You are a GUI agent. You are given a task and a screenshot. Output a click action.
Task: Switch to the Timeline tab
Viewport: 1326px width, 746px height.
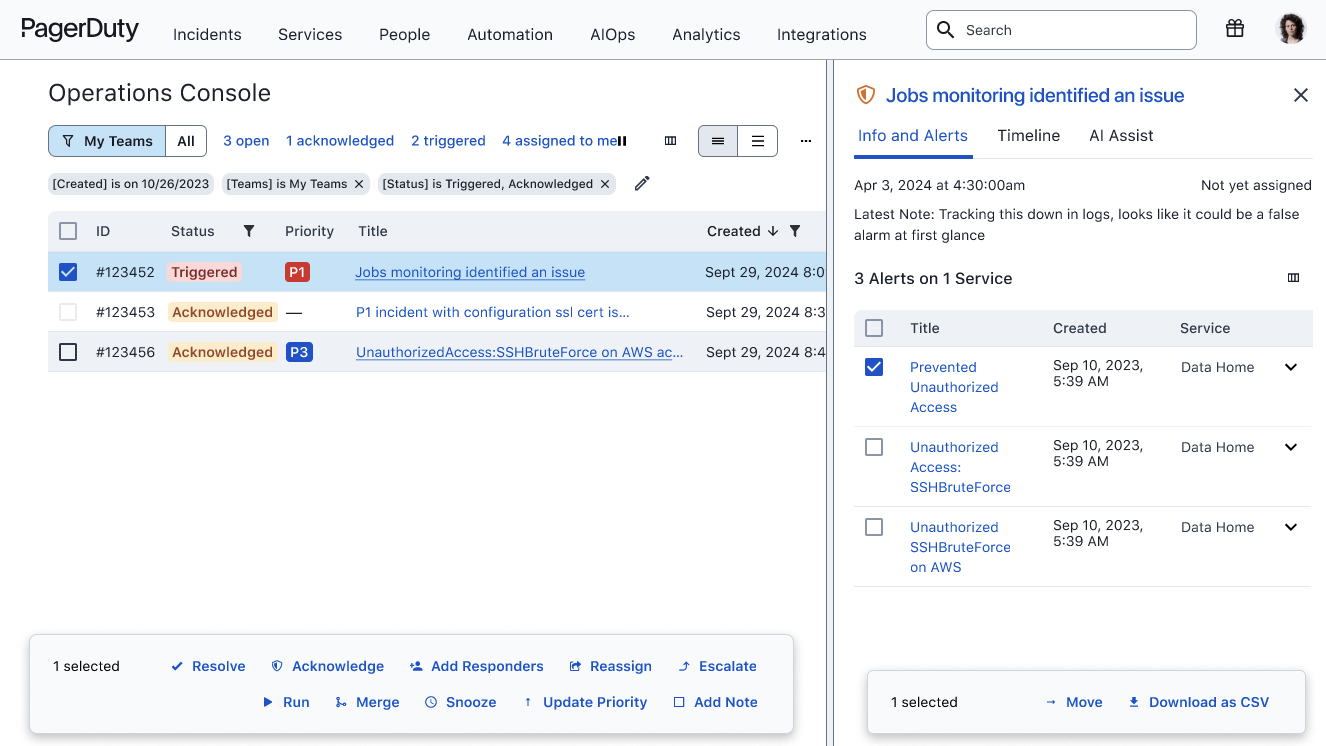(1028, 136)
